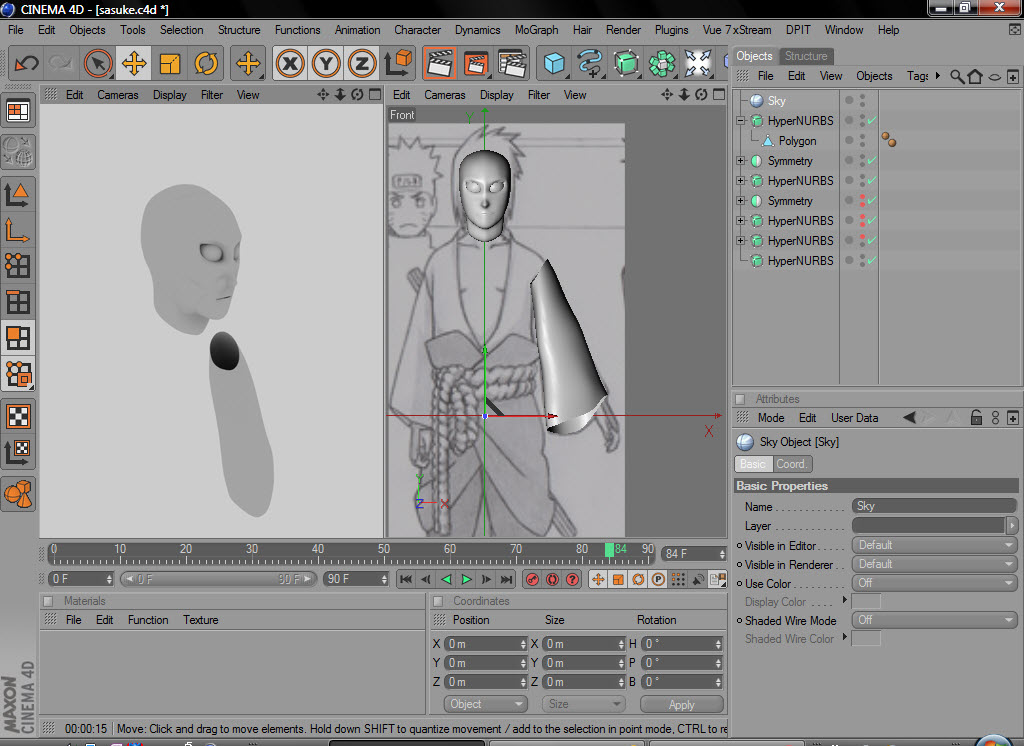
Task: Toggle the green checkmark on first HyperNURBS
Action: (x=872, y=121)
